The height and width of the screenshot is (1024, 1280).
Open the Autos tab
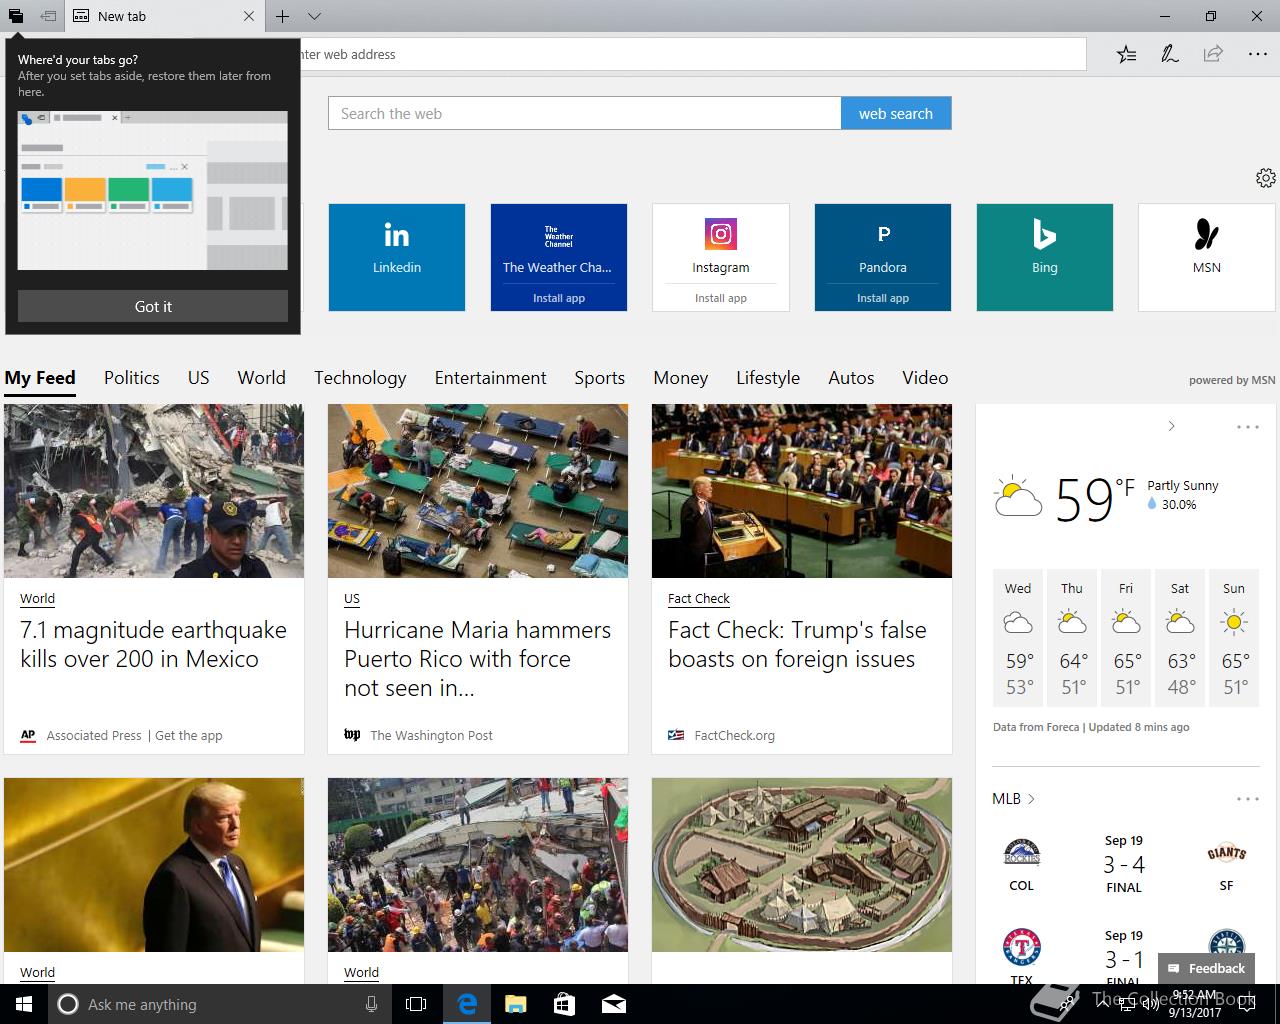(x=852, y=378)
